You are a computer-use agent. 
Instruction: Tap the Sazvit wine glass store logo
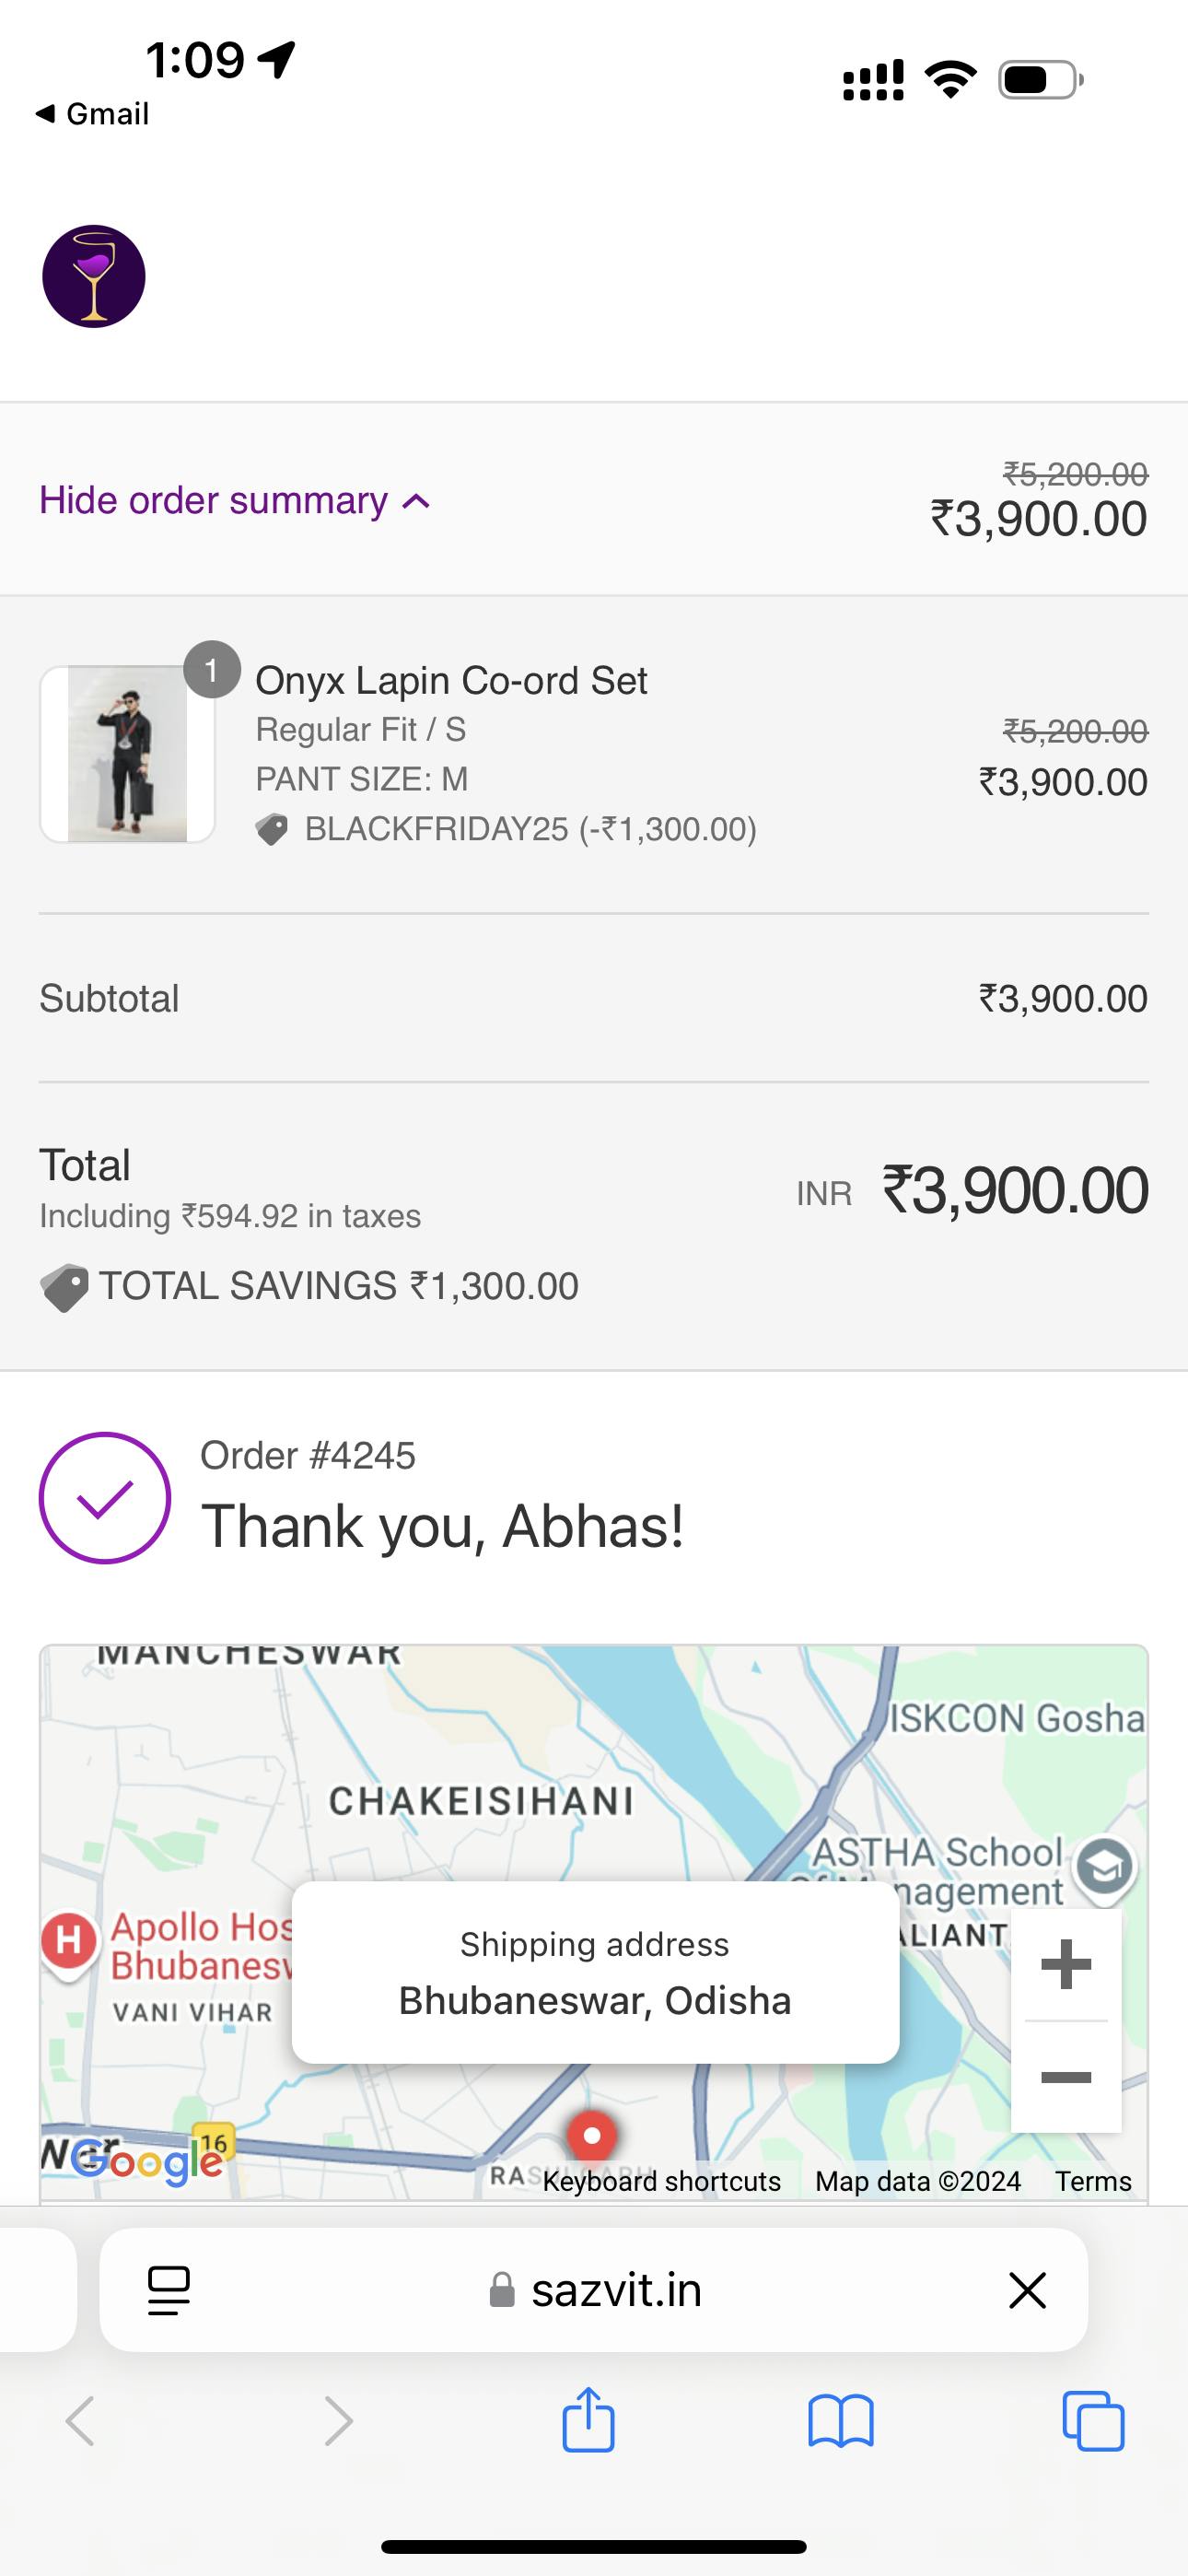click(94, 277)
